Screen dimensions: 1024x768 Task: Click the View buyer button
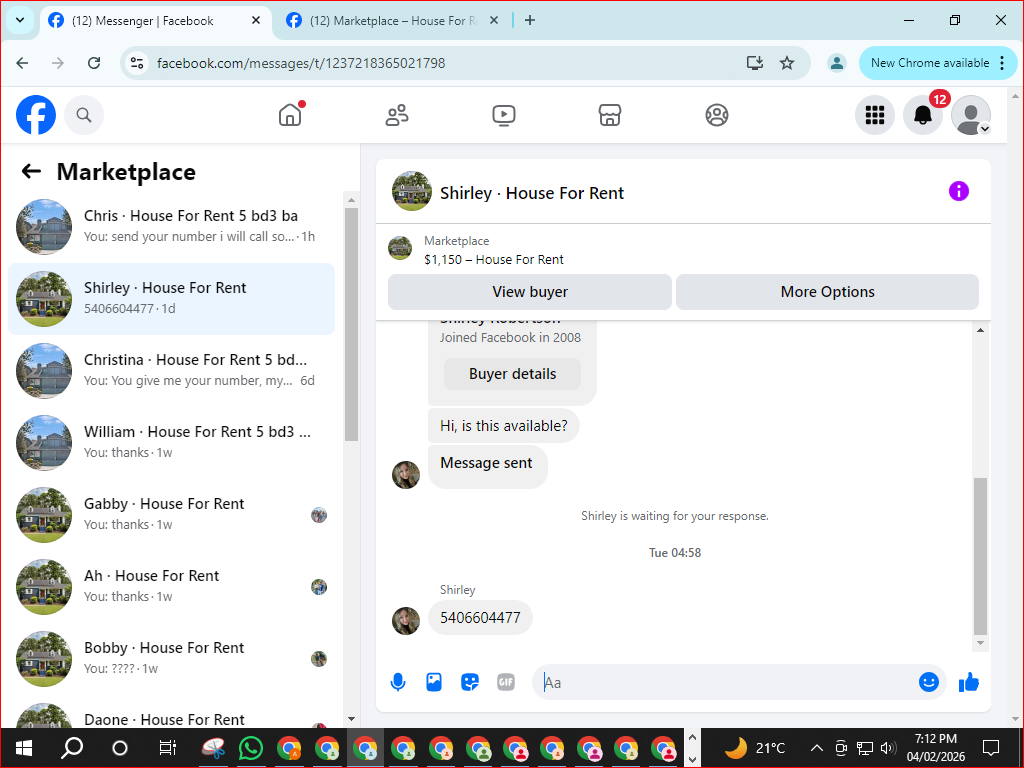(530, 292)
